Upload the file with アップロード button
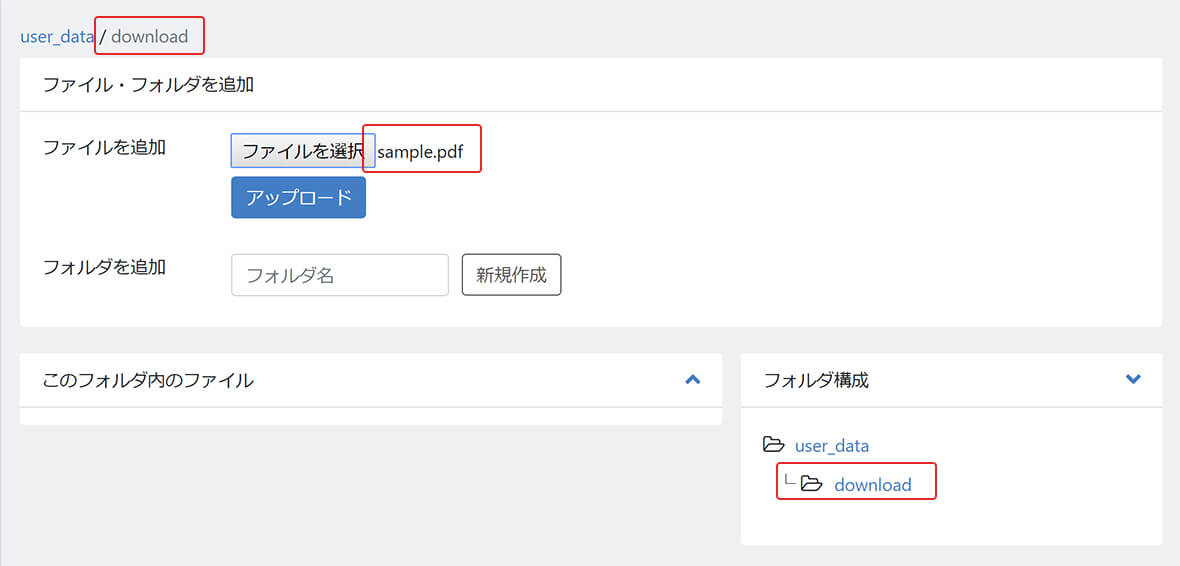 click(x=298, y=197)
